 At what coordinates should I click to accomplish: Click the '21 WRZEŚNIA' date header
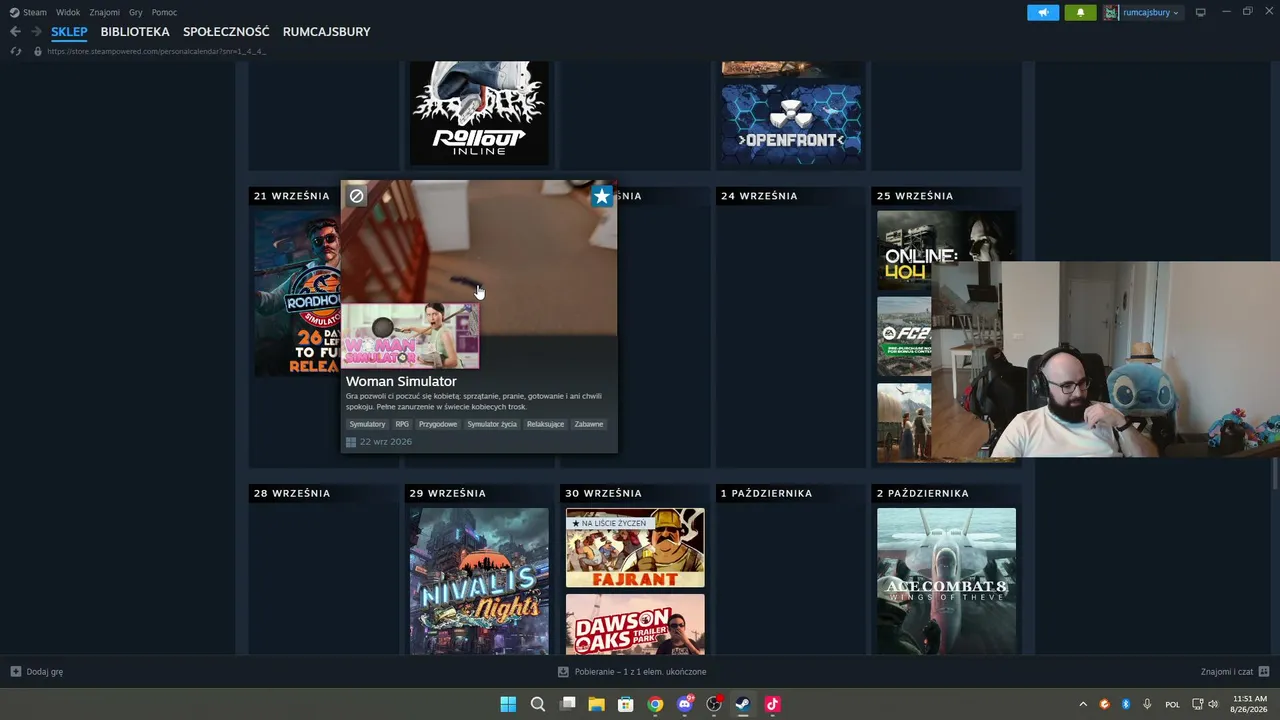point(292,196)
